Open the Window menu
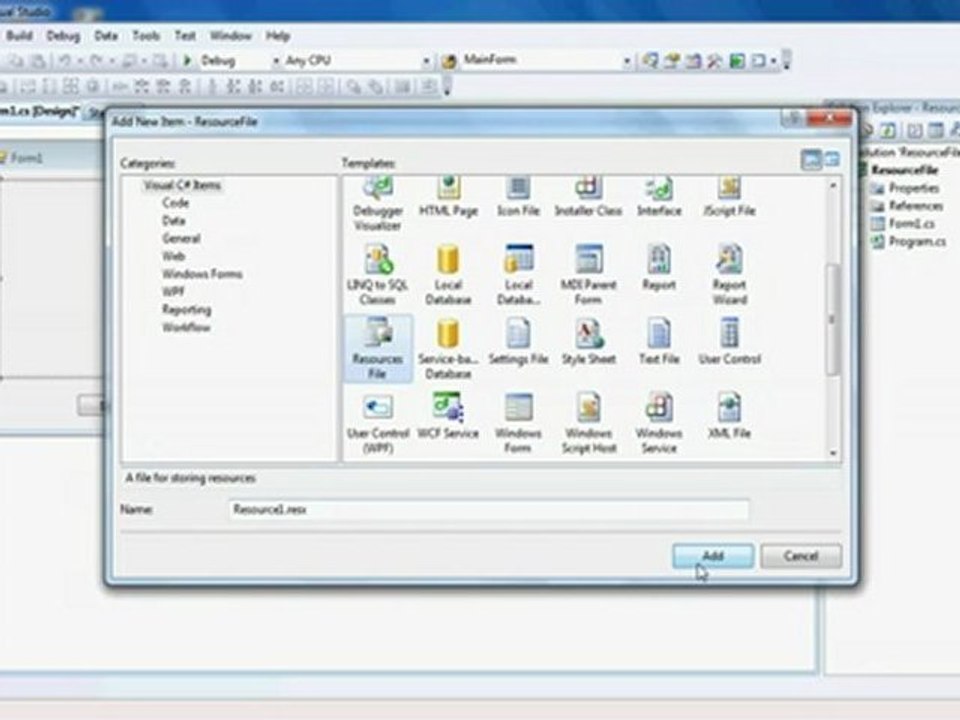This screenshot has width=960, height=720. click(x=230, y=36)
